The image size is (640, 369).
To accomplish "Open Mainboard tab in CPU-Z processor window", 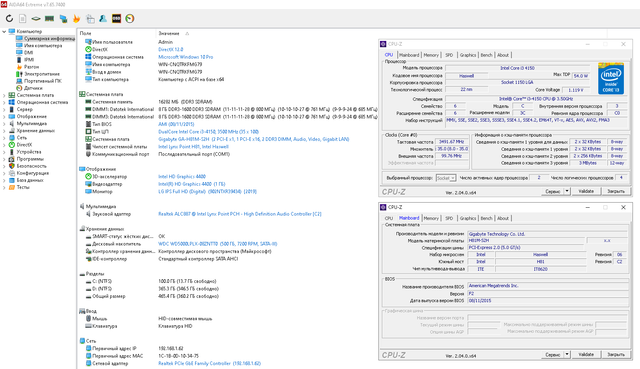I will (x=409, y=55).
